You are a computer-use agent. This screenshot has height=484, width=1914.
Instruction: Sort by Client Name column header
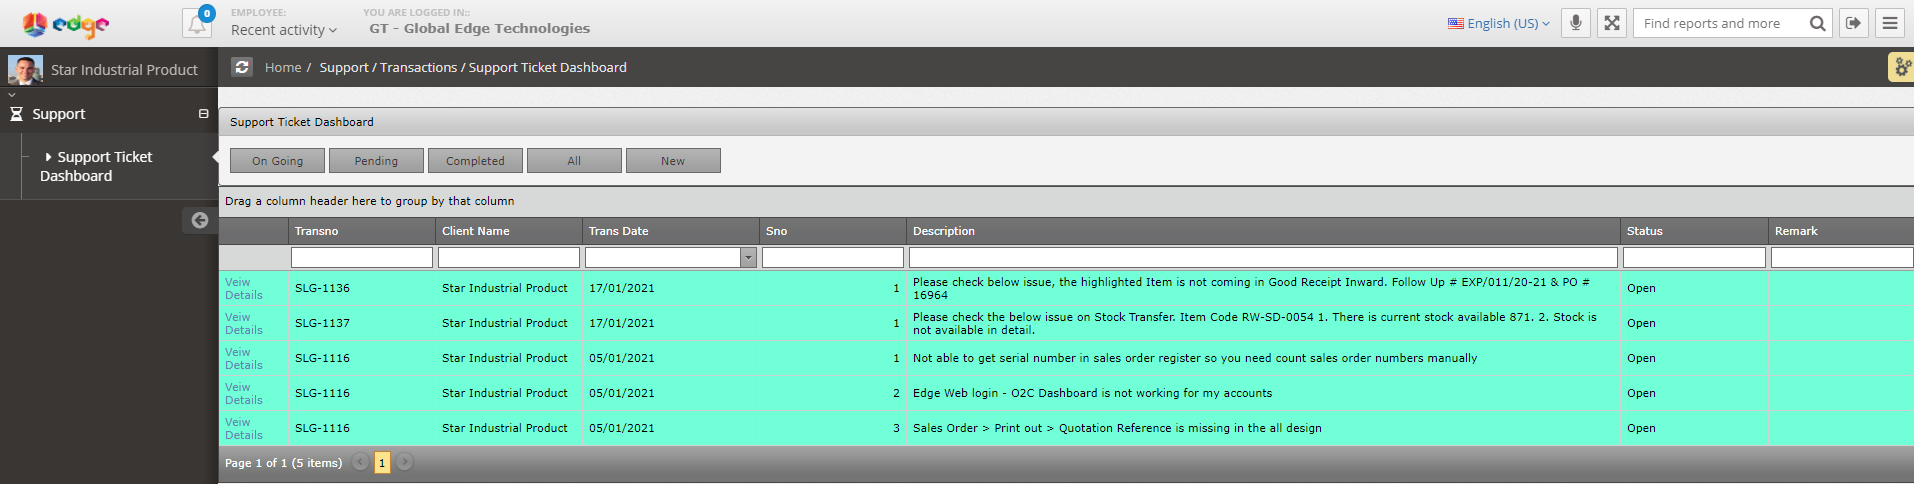[x=509, y=231]
